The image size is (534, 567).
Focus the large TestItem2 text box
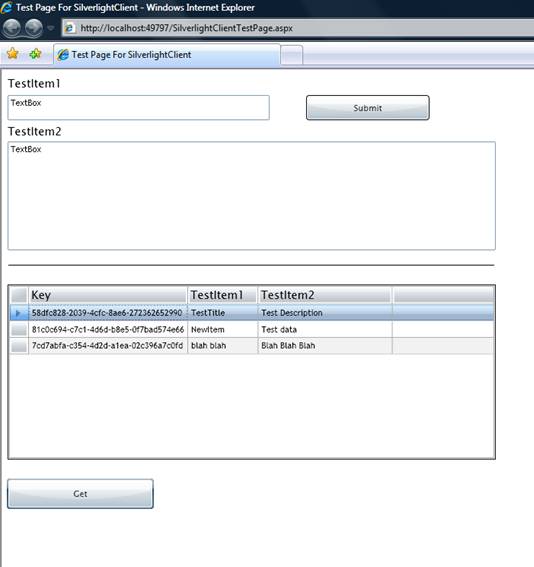[x=252, y=196]
